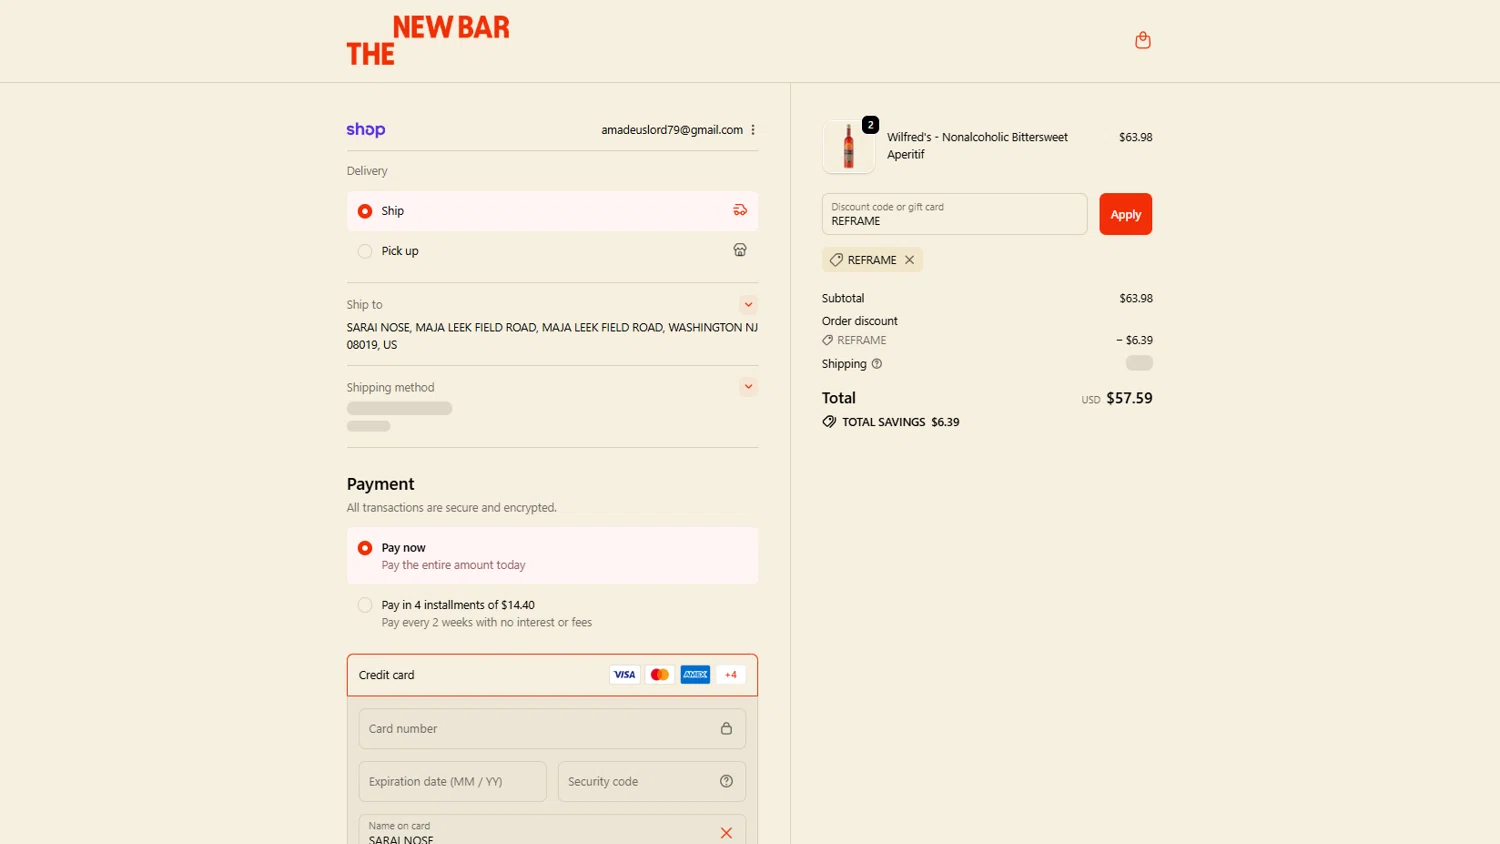Expand the Shipping method section
This screenshot has width=1500, height=844.
[x=748, y=387]
